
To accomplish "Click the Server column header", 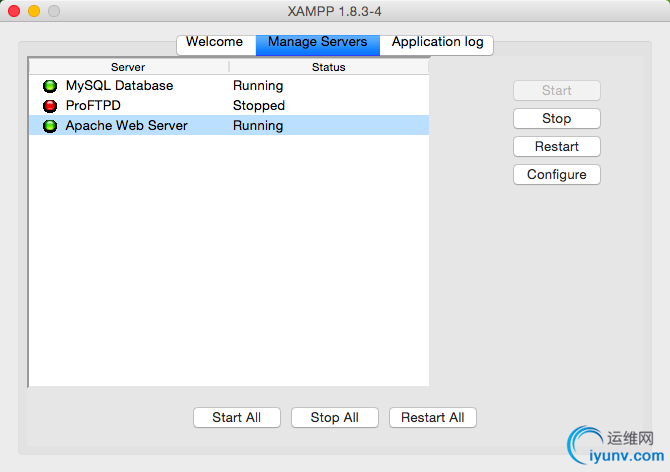I will click(x=128, y=67).
